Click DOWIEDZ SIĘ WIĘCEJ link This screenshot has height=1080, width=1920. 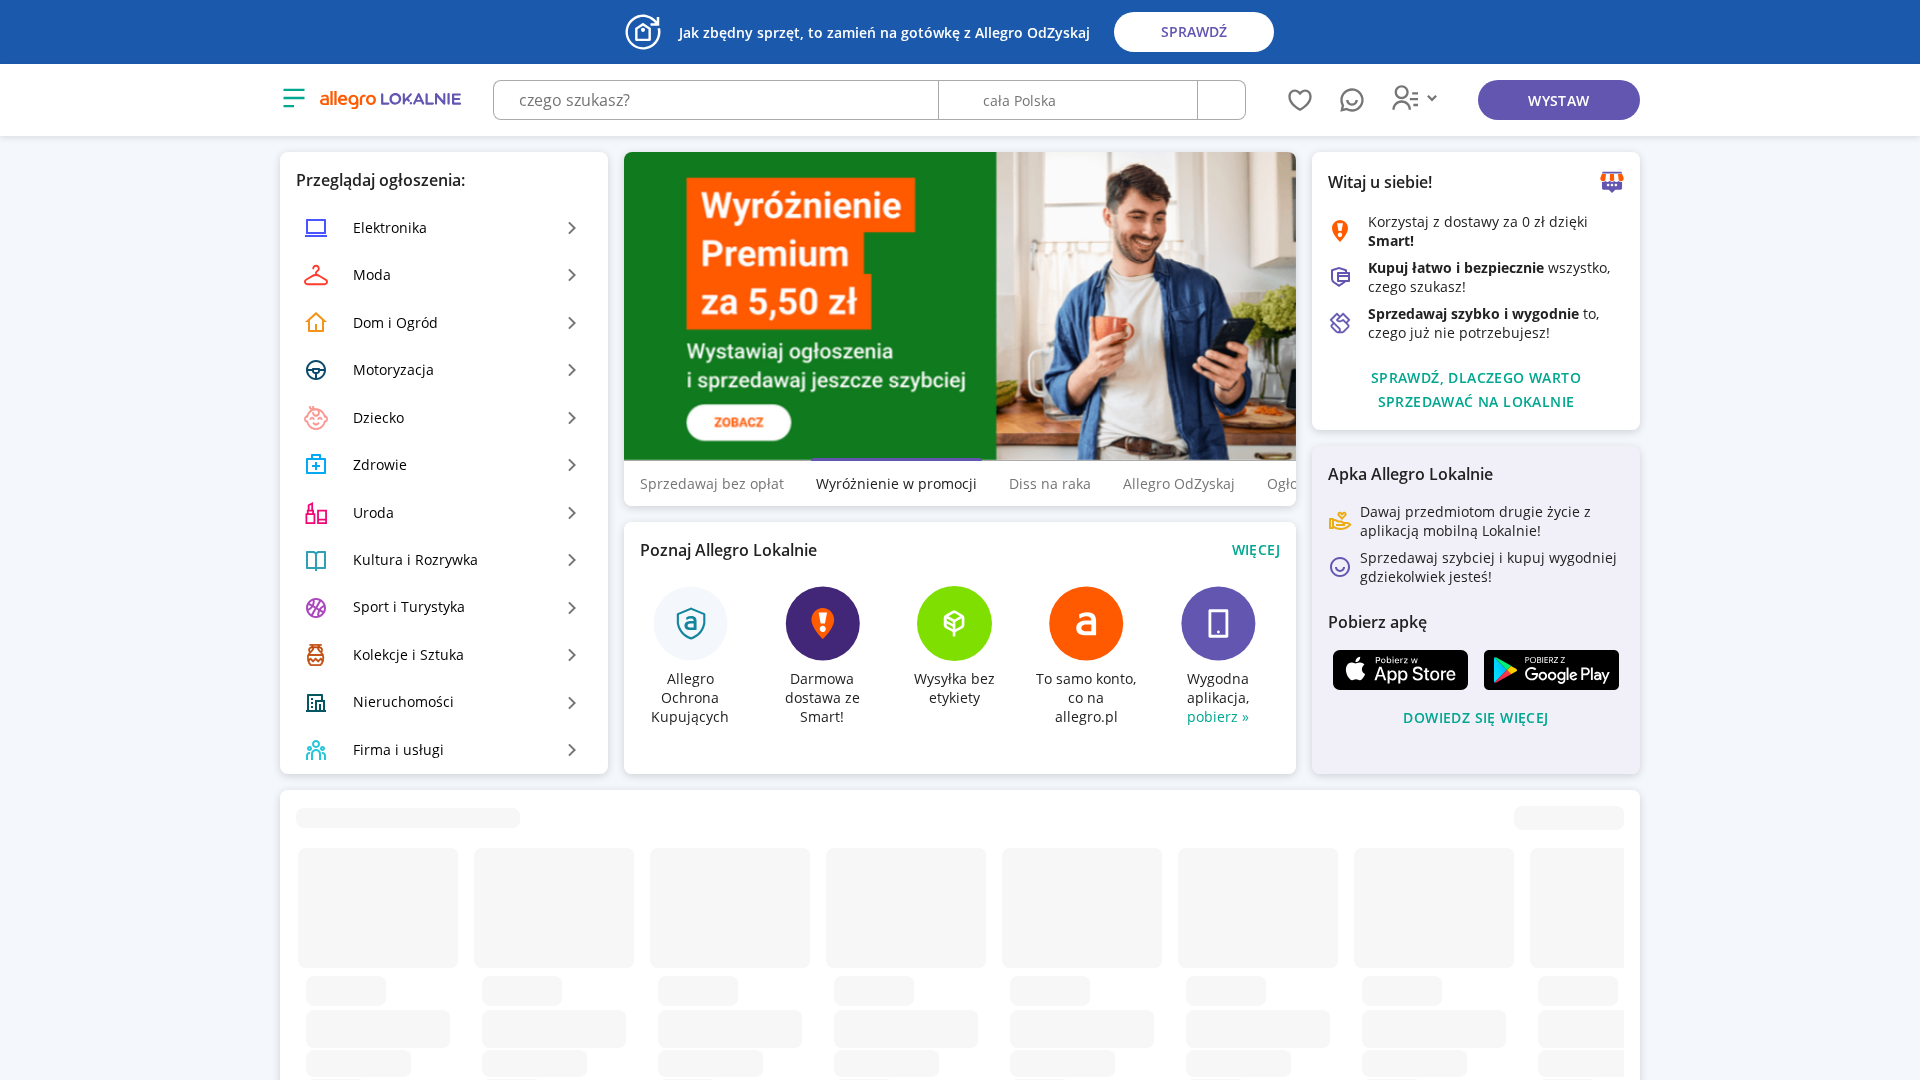click(x=1476, y=718)
